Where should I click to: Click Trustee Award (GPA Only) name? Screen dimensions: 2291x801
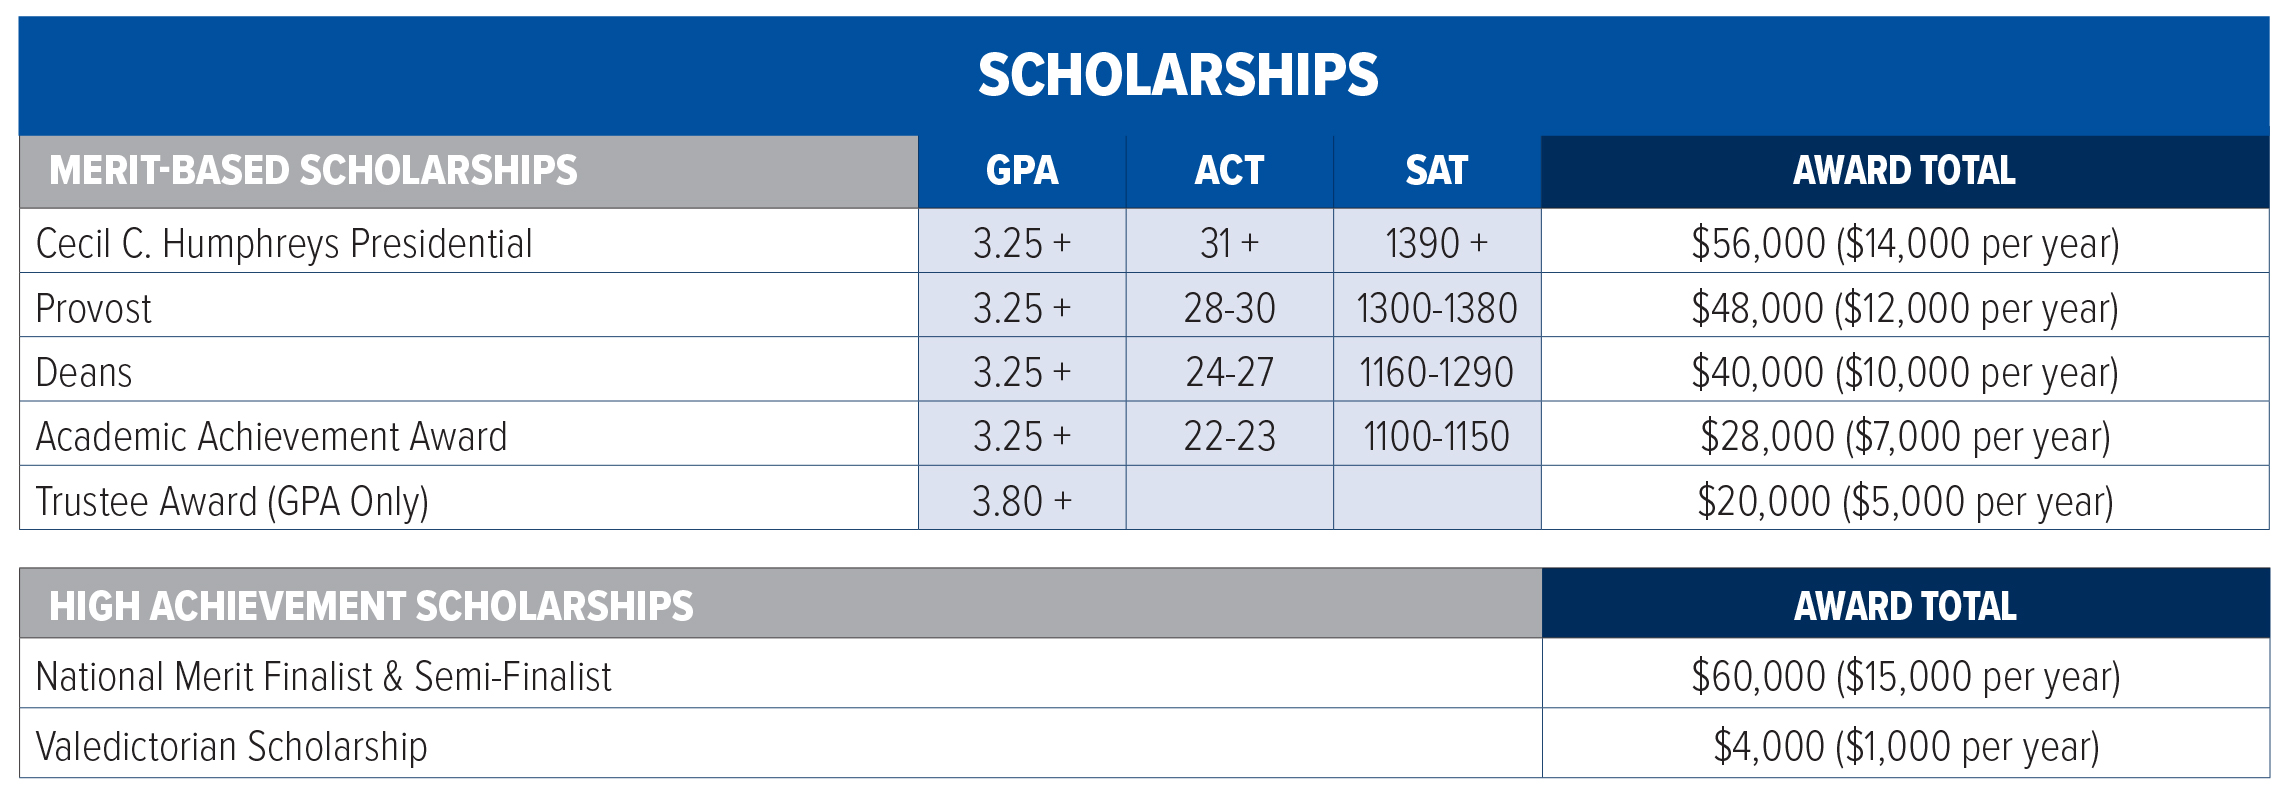(x=232, y=501)
